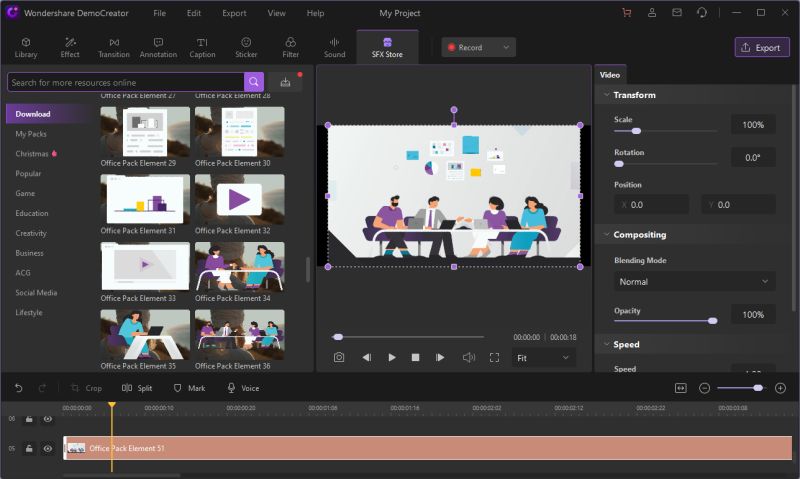800x479 pixels.
Task: Open the user account icon
Action: (x=652, y=13)
